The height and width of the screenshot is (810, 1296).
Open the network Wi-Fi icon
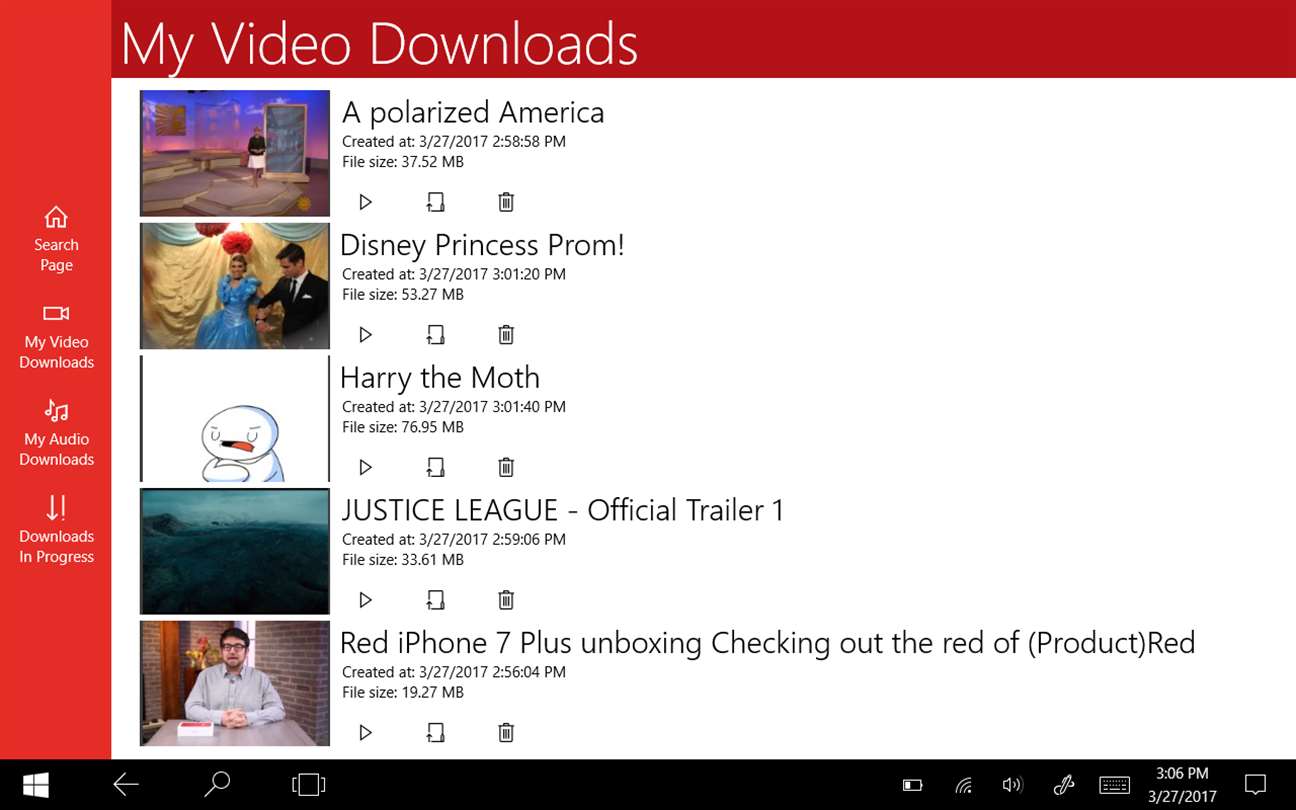click(963, 785)
